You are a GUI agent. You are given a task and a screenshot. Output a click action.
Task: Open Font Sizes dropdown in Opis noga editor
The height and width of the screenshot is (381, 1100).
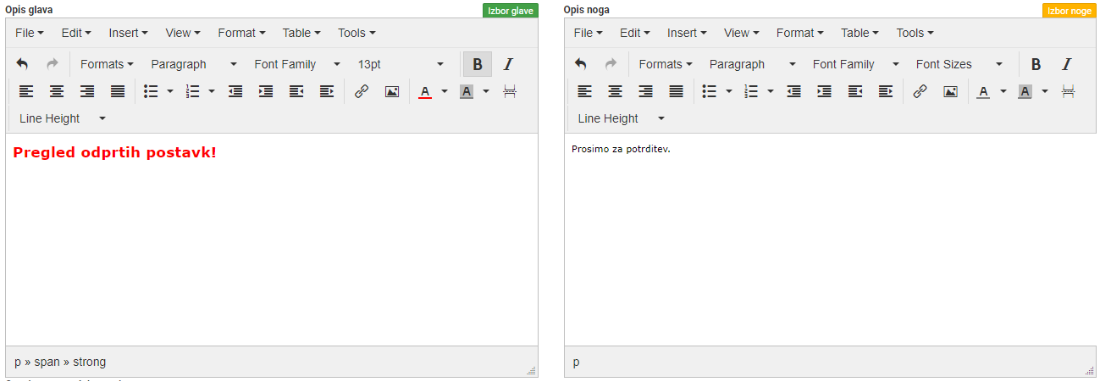click(960, 64)
